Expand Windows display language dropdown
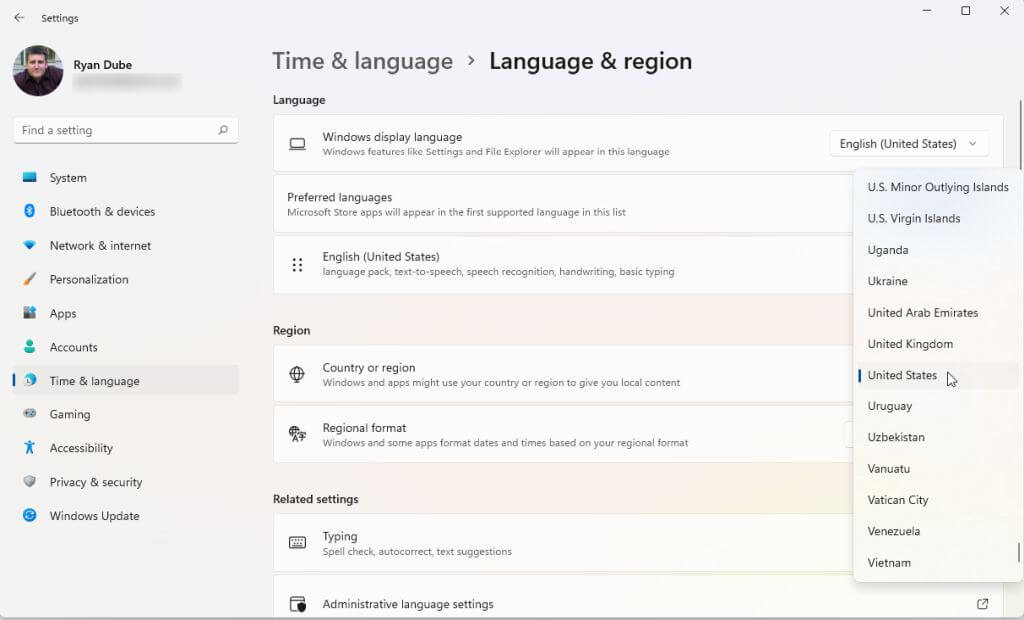1024x620 pixels. 908,144
